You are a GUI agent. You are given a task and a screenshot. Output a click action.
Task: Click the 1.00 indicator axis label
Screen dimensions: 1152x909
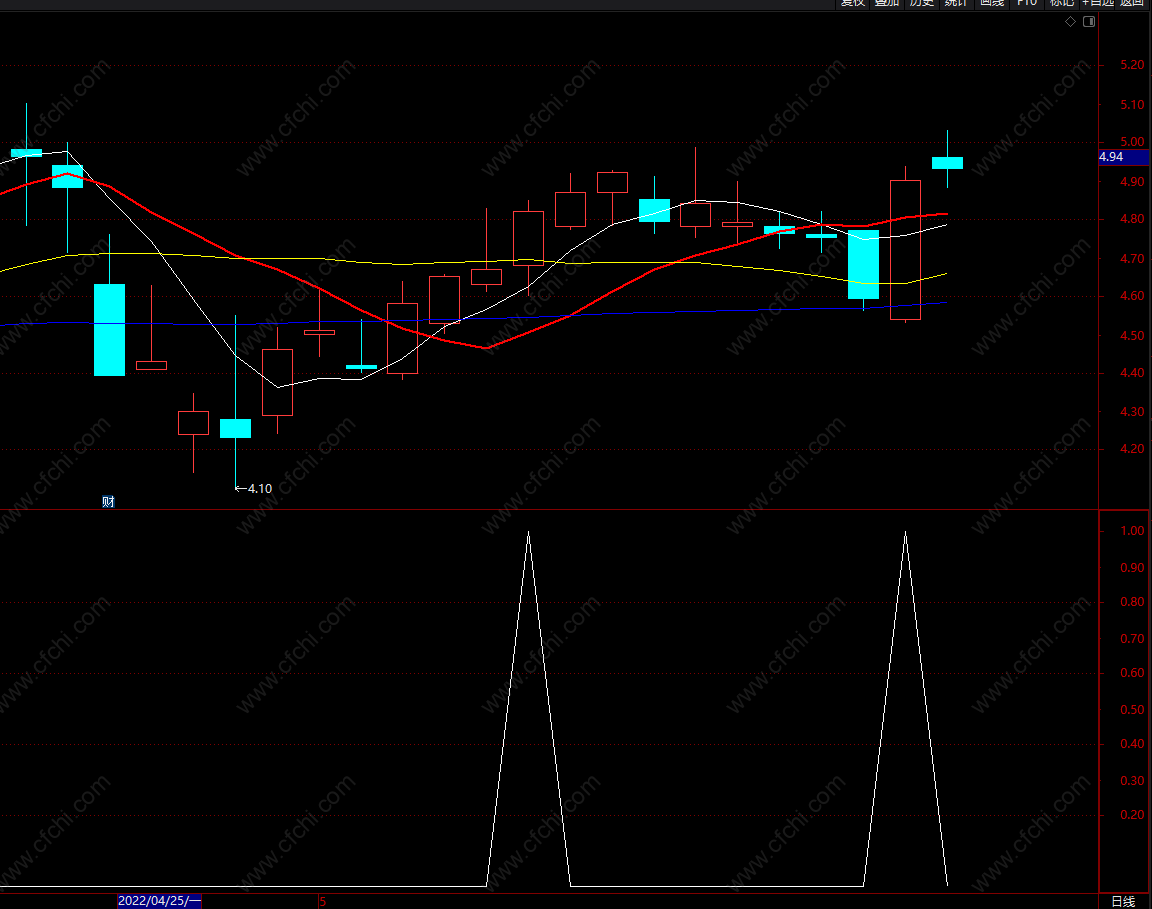[x=1132, y=531]
